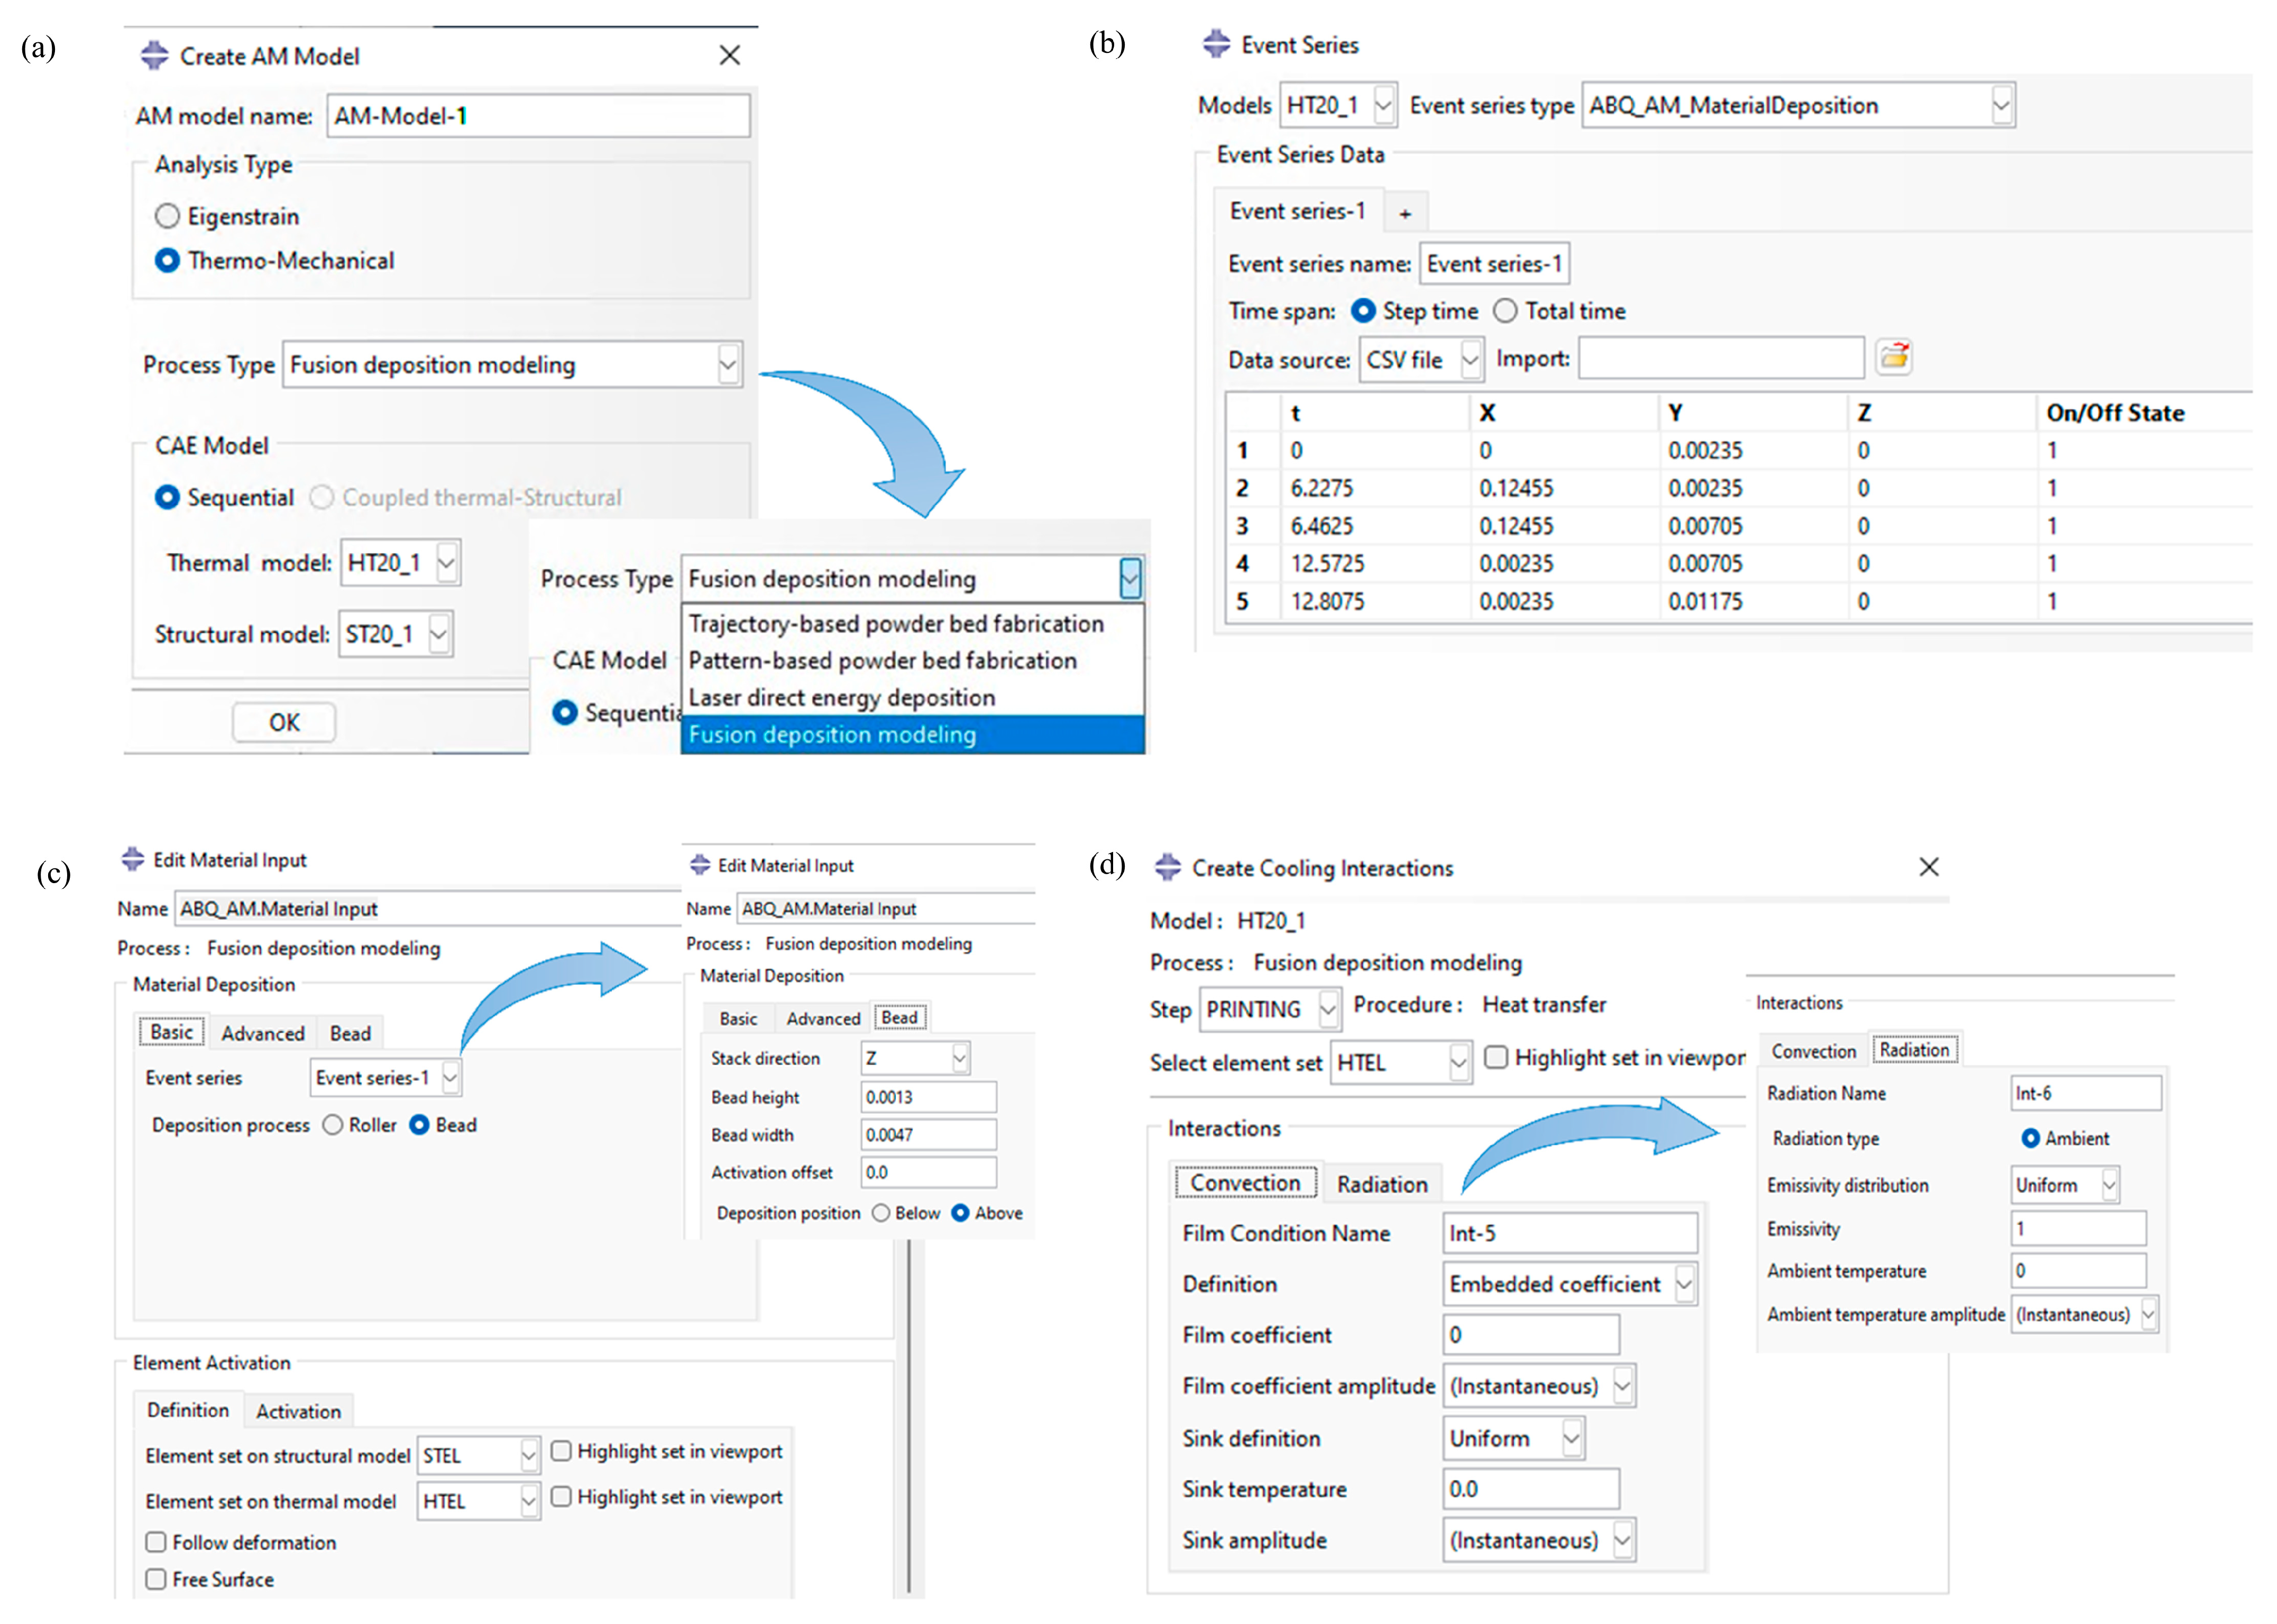Click the Abaqus icon beside Create AM Model
The width and height of the screenshot is (2277, 1624).
pos(154,56)
